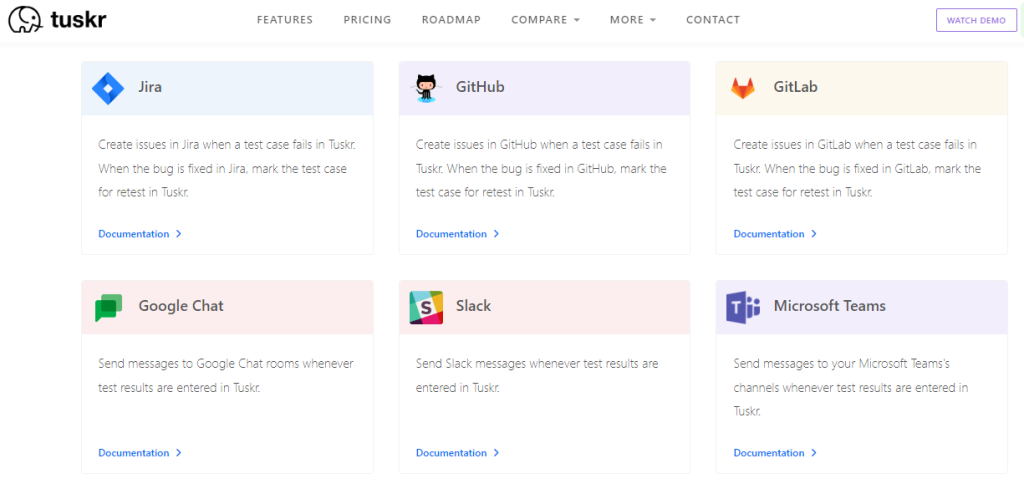
Task: Click the Slack logo icon
Action: tap(426, 307)
